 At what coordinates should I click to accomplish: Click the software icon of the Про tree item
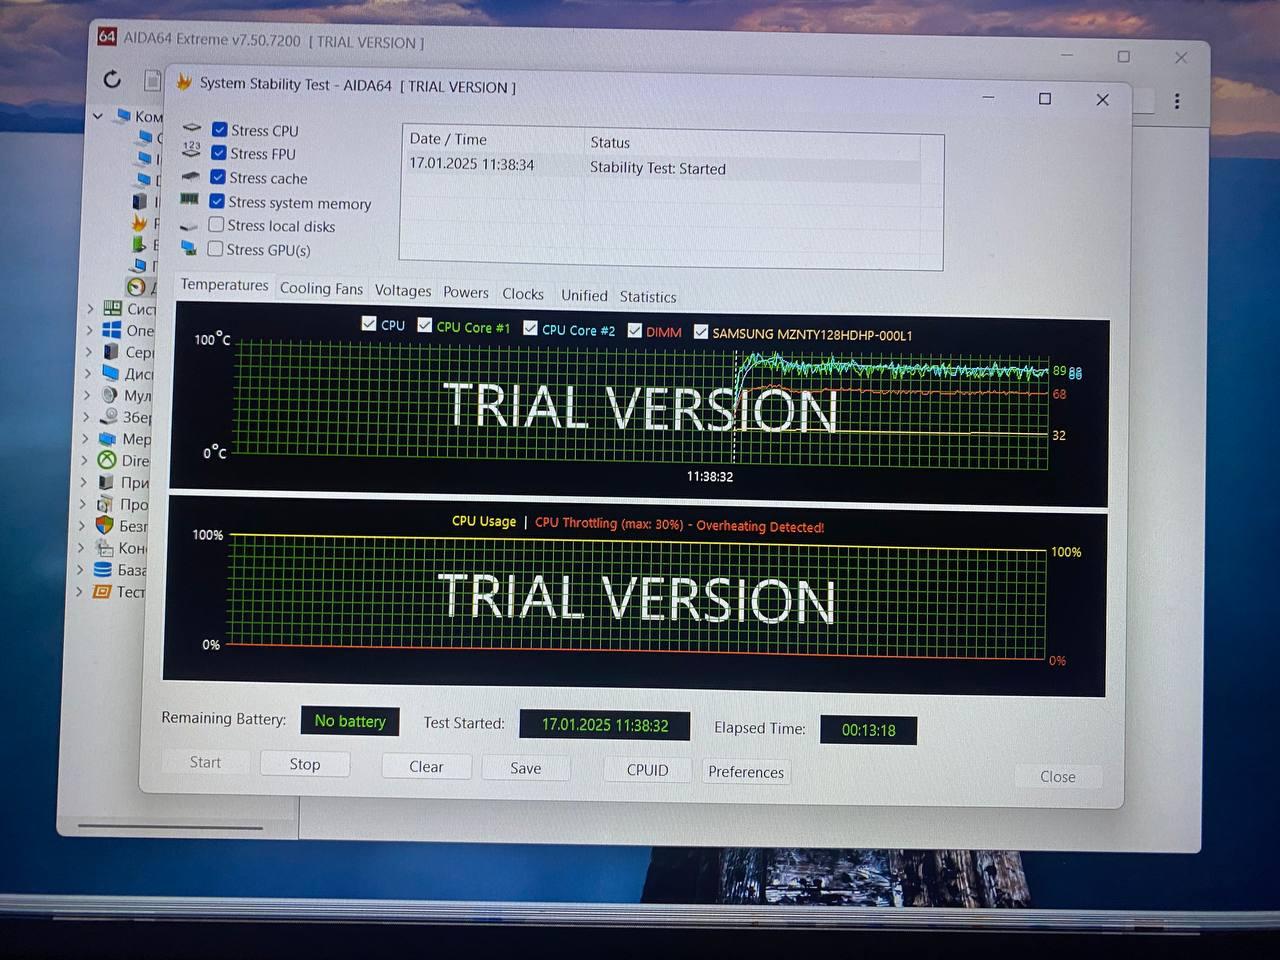(x=105, y=504)
